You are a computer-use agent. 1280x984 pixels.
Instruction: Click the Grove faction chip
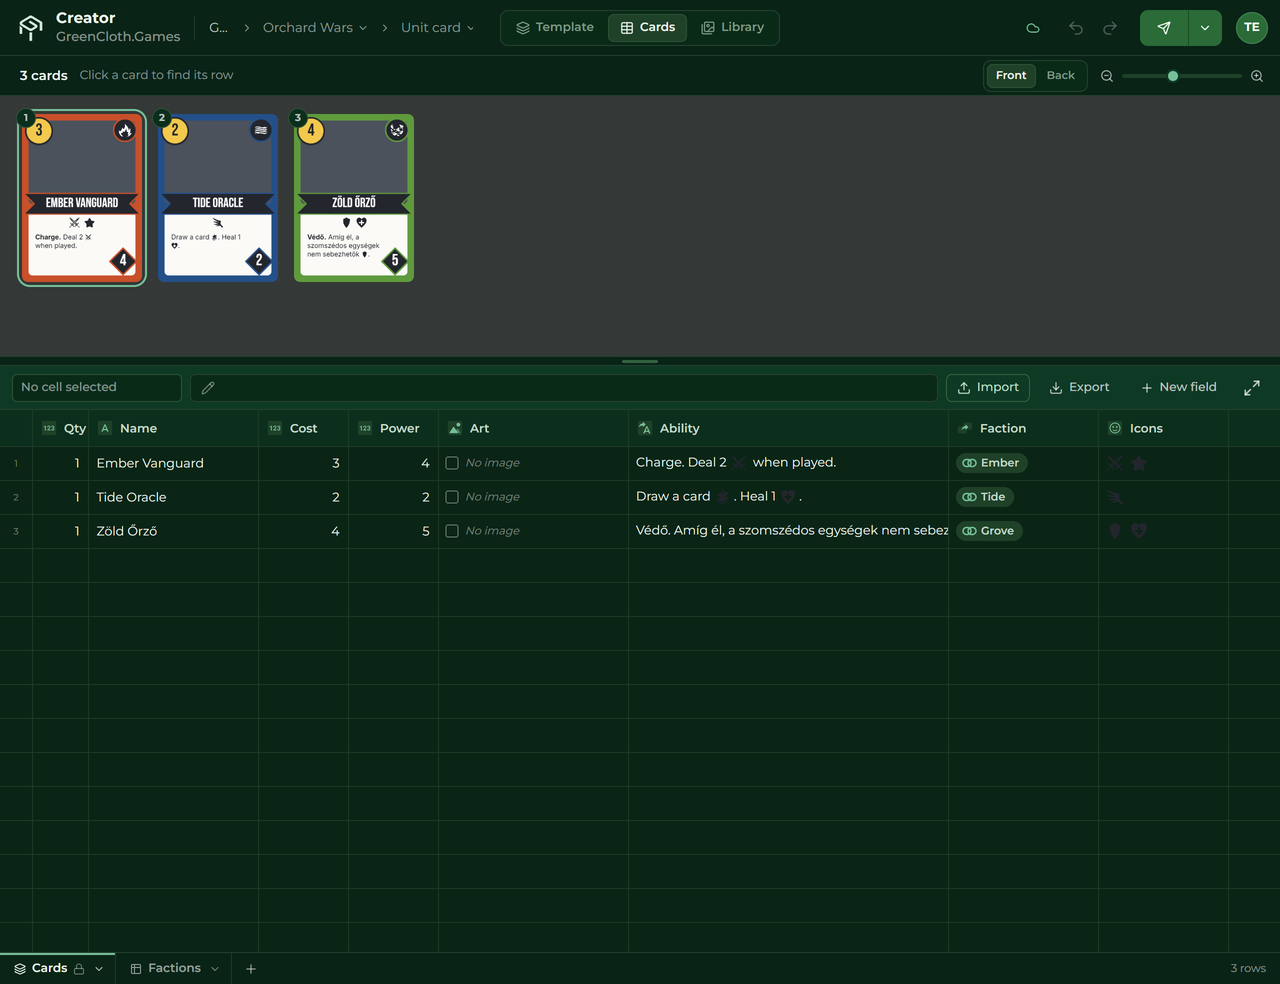click(x=991, y=531)
